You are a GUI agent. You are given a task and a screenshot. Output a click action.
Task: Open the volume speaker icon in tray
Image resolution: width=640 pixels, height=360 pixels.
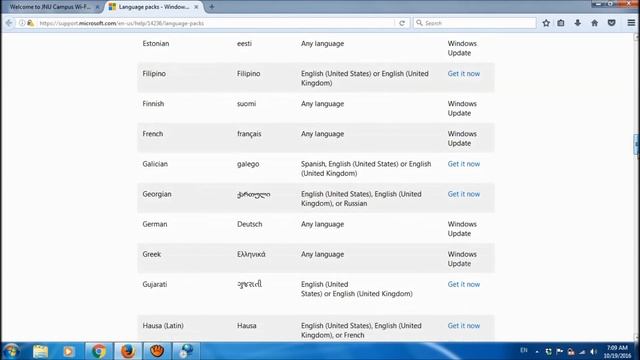593,352
